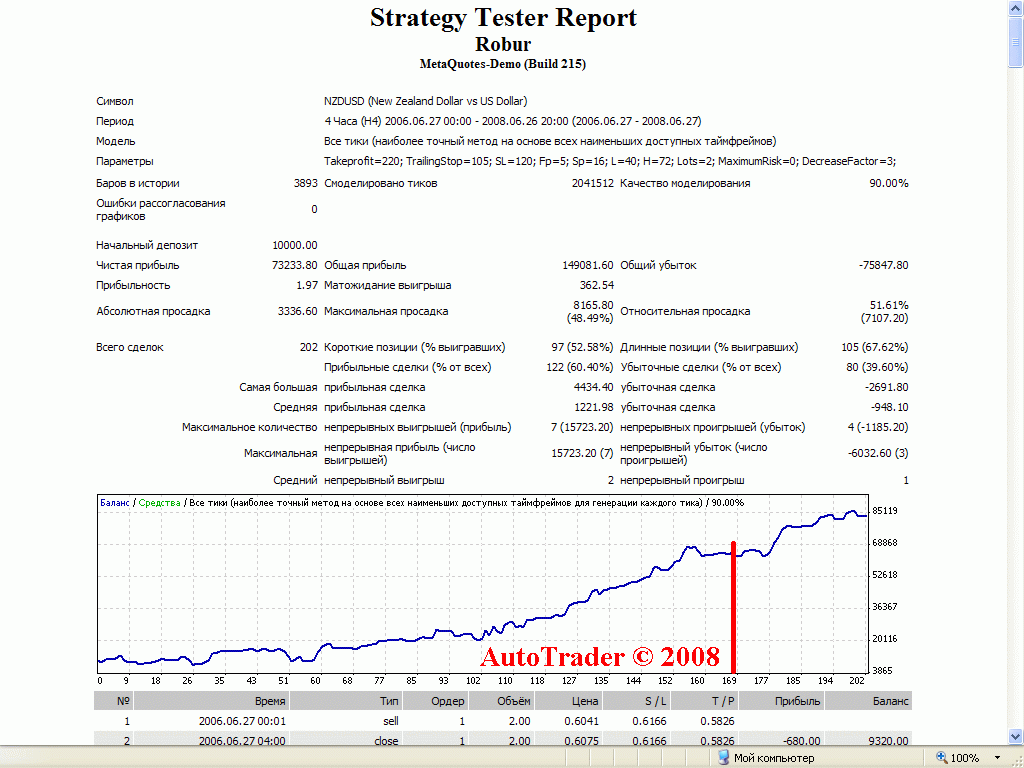The height and width of the screenshot is (768, 1024).
Task: Click the scrollbar up arrow
Action: click(x=1015, y=8)
